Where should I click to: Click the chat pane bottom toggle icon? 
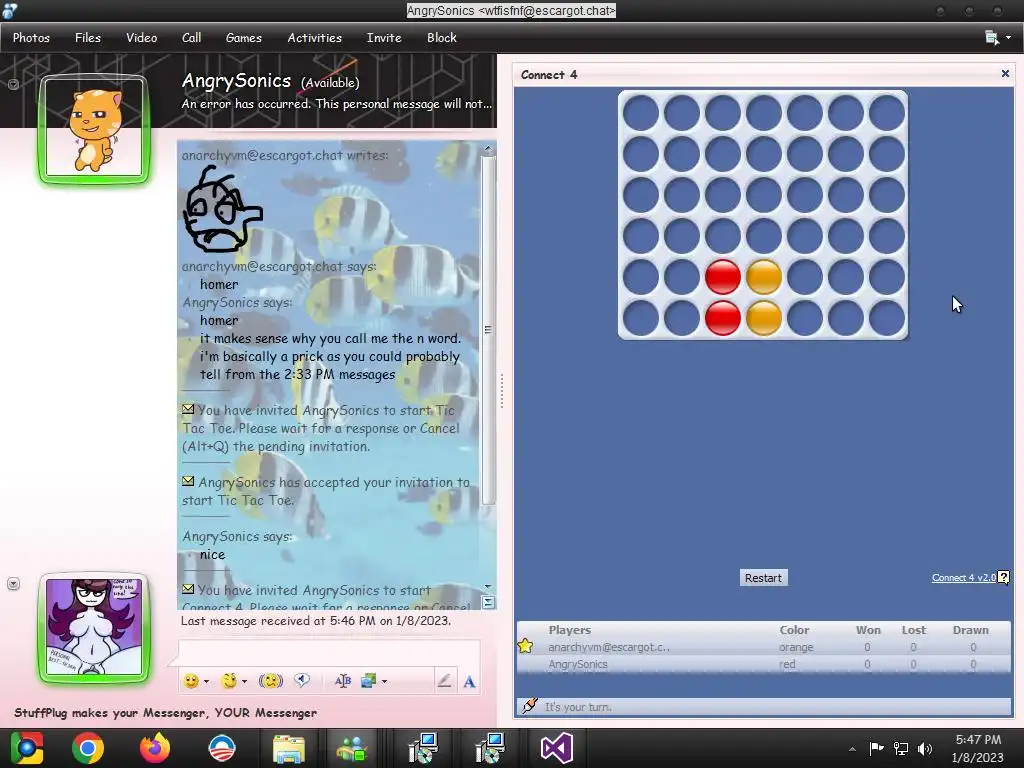click(488, 602)
